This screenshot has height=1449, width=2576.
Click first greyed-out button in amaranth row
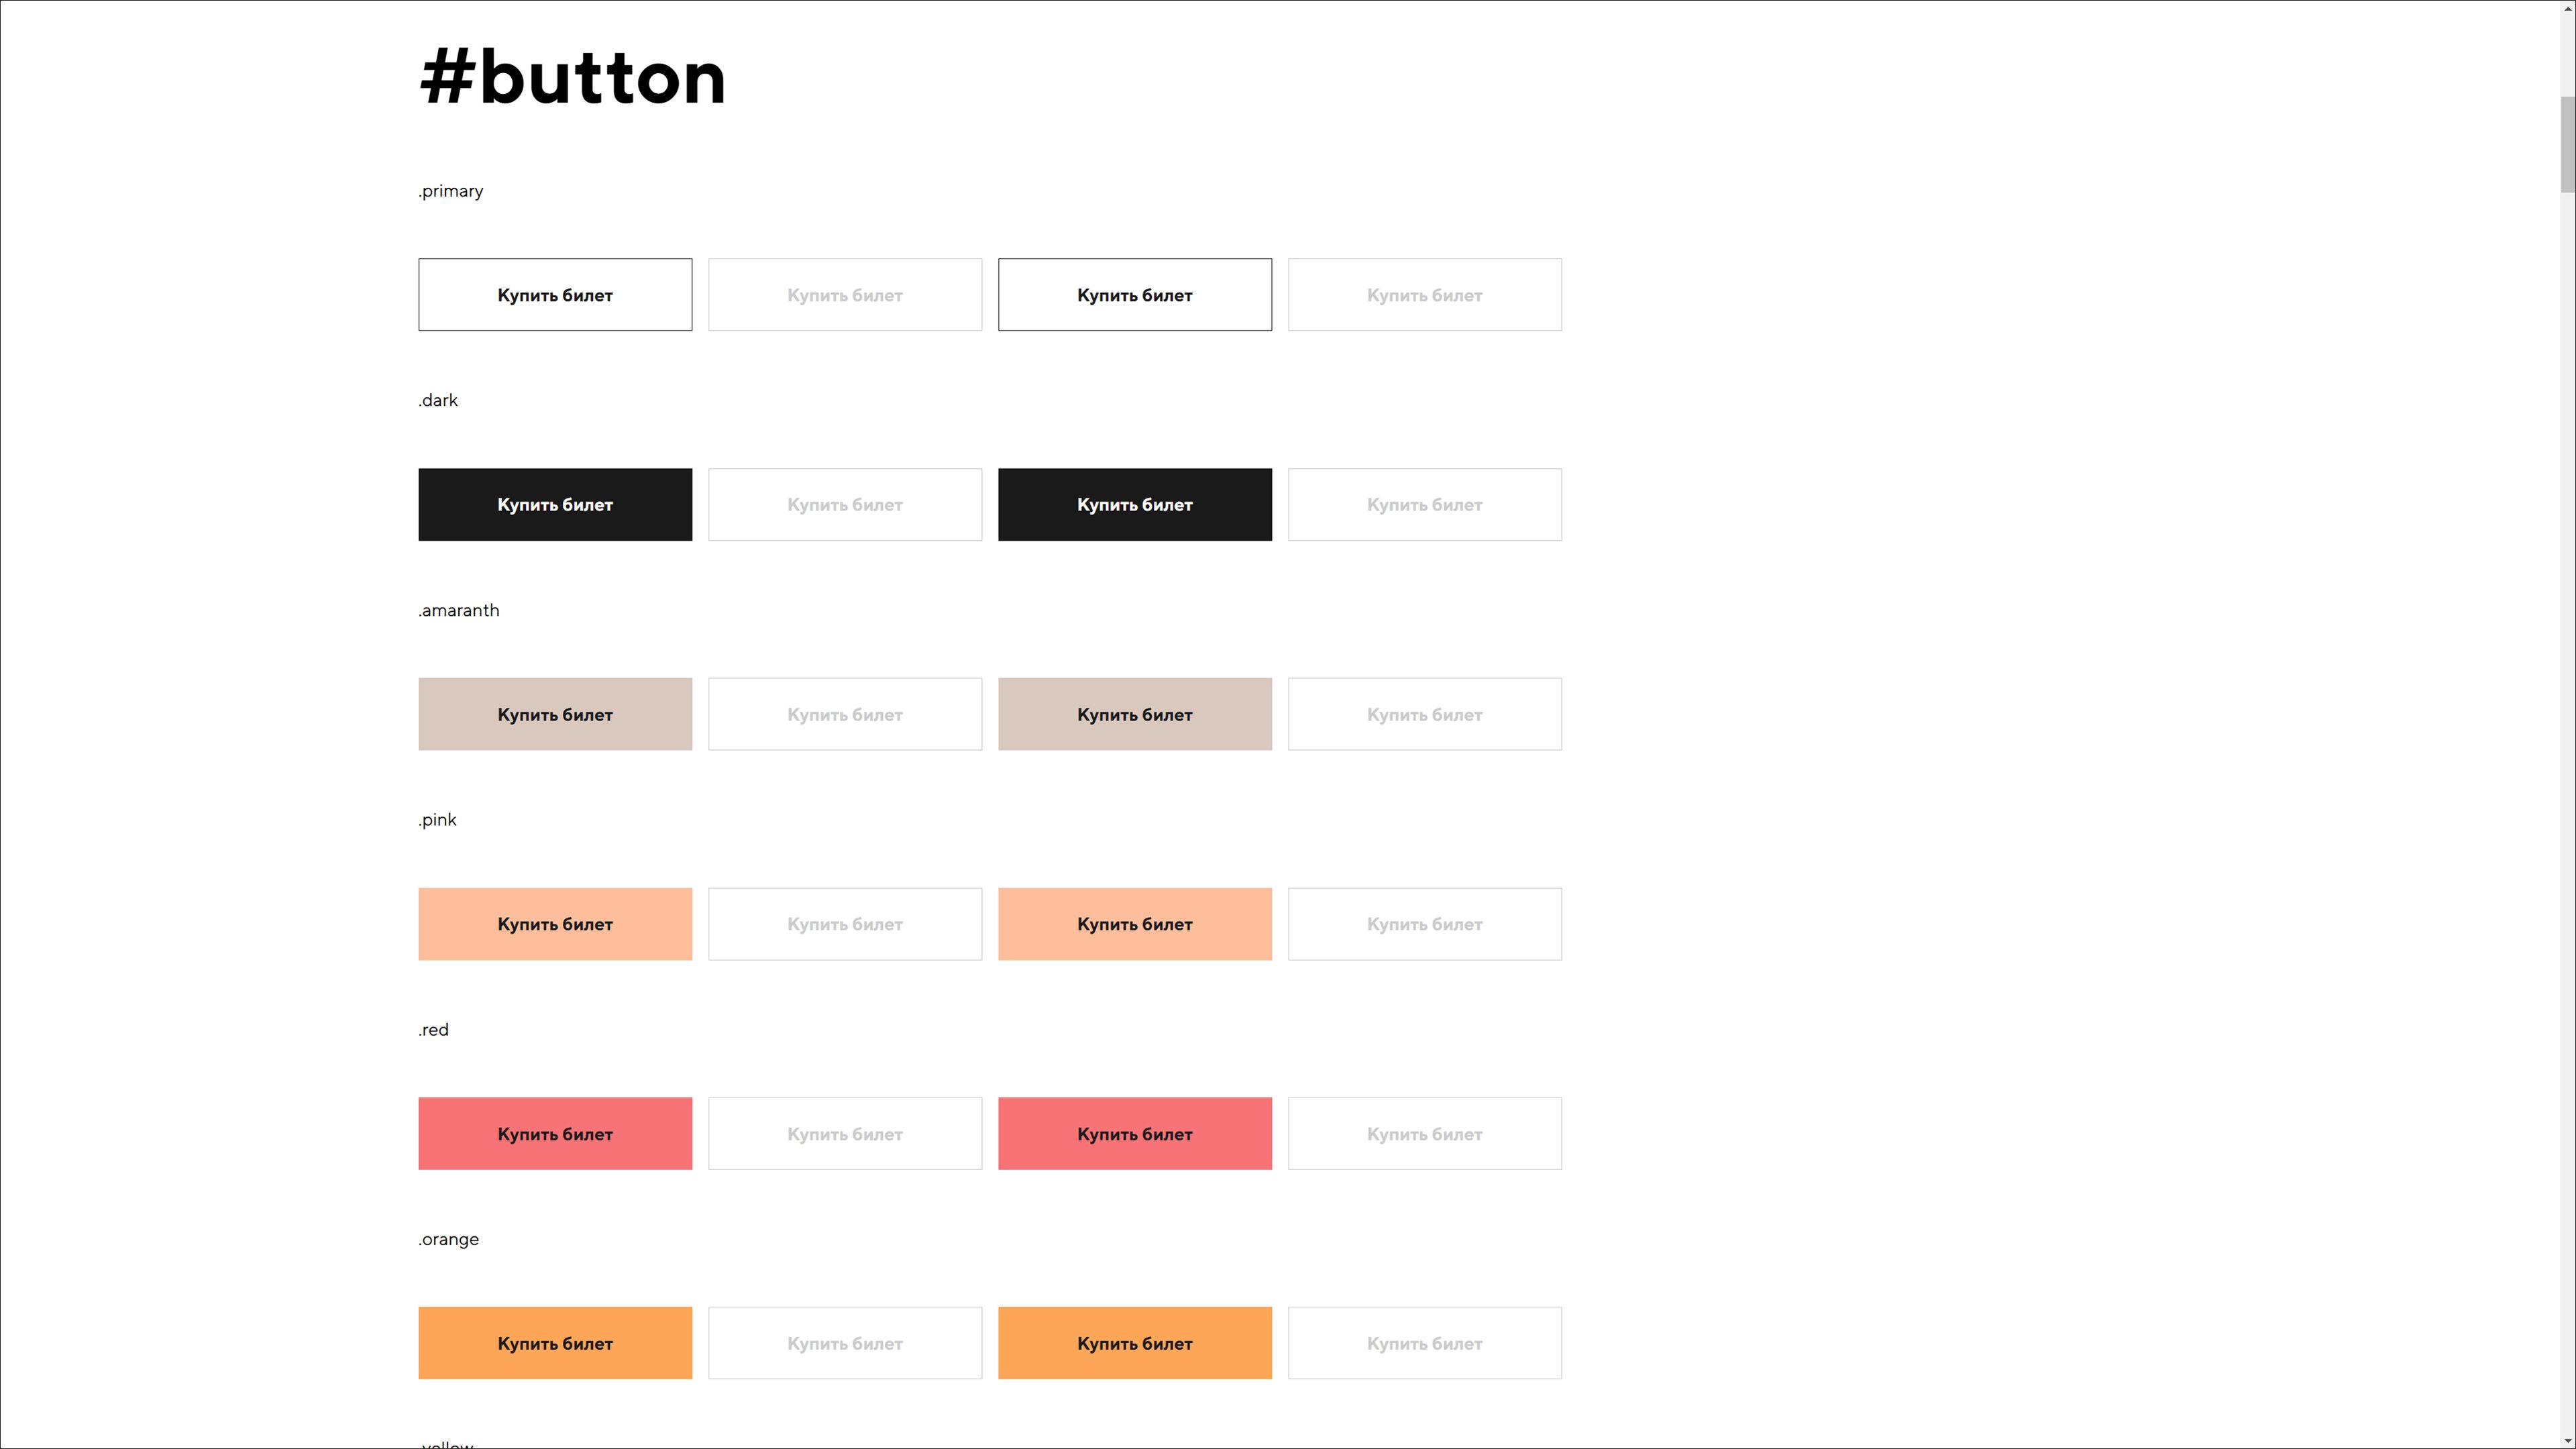click(x=845, y=714)
